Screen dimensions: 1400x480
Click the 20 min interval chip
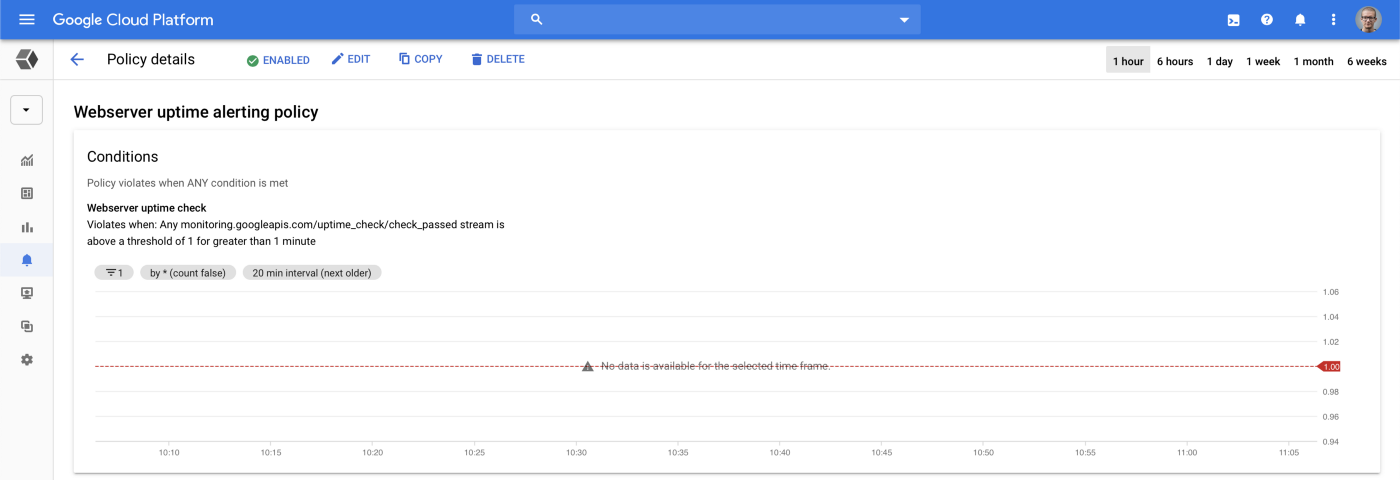click(312, 272)
